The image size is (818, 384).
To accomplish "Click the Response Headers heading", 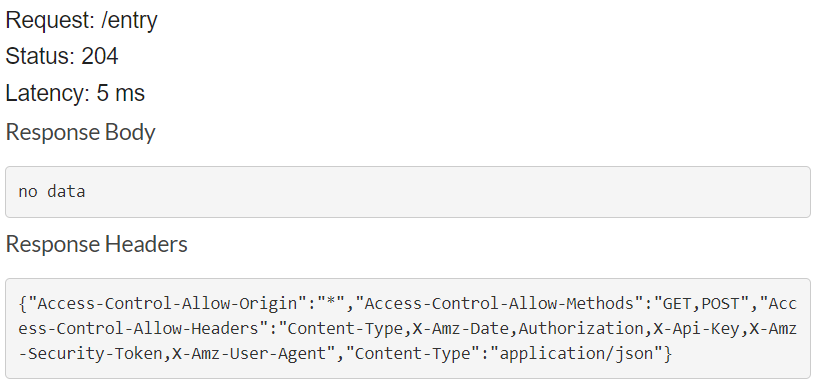I will coord(97,244).
